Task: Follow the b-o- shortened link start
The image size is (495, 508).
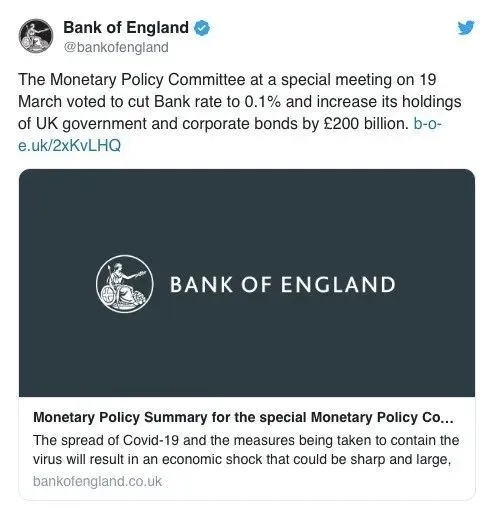Action: pyautogui.click(x=427, y=124)
